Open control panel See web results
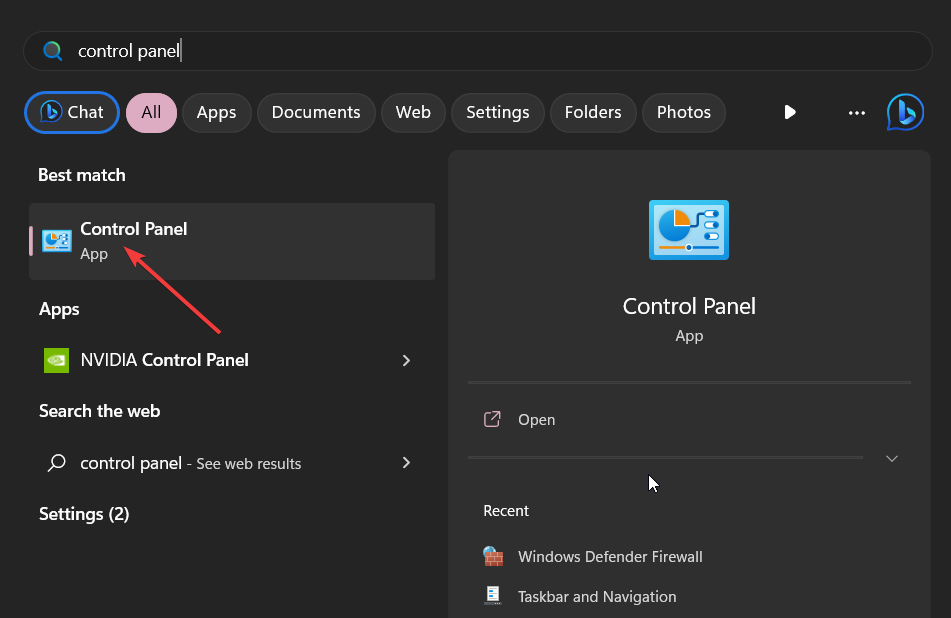Screen dimensions: 951x618 [232, 463]
